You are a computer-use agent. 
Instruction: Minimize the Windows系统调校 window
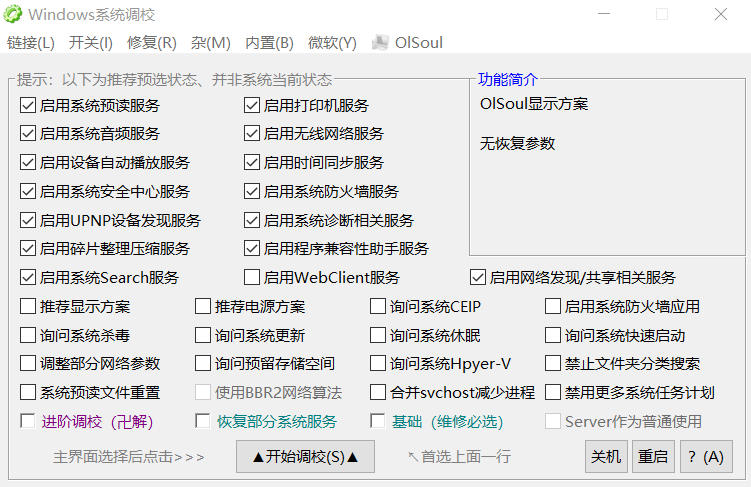604,14
